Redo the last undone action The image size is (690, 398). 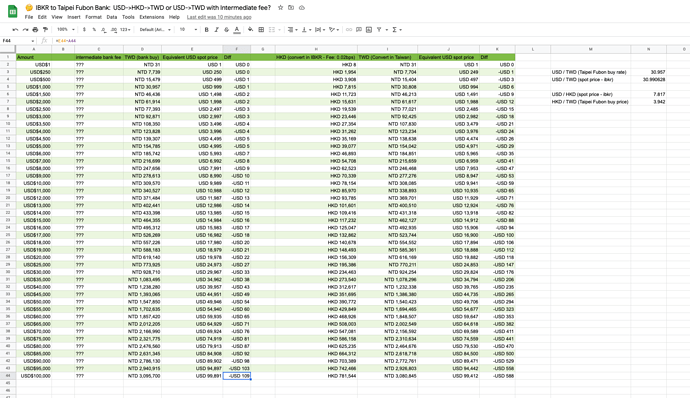[25, 29]
